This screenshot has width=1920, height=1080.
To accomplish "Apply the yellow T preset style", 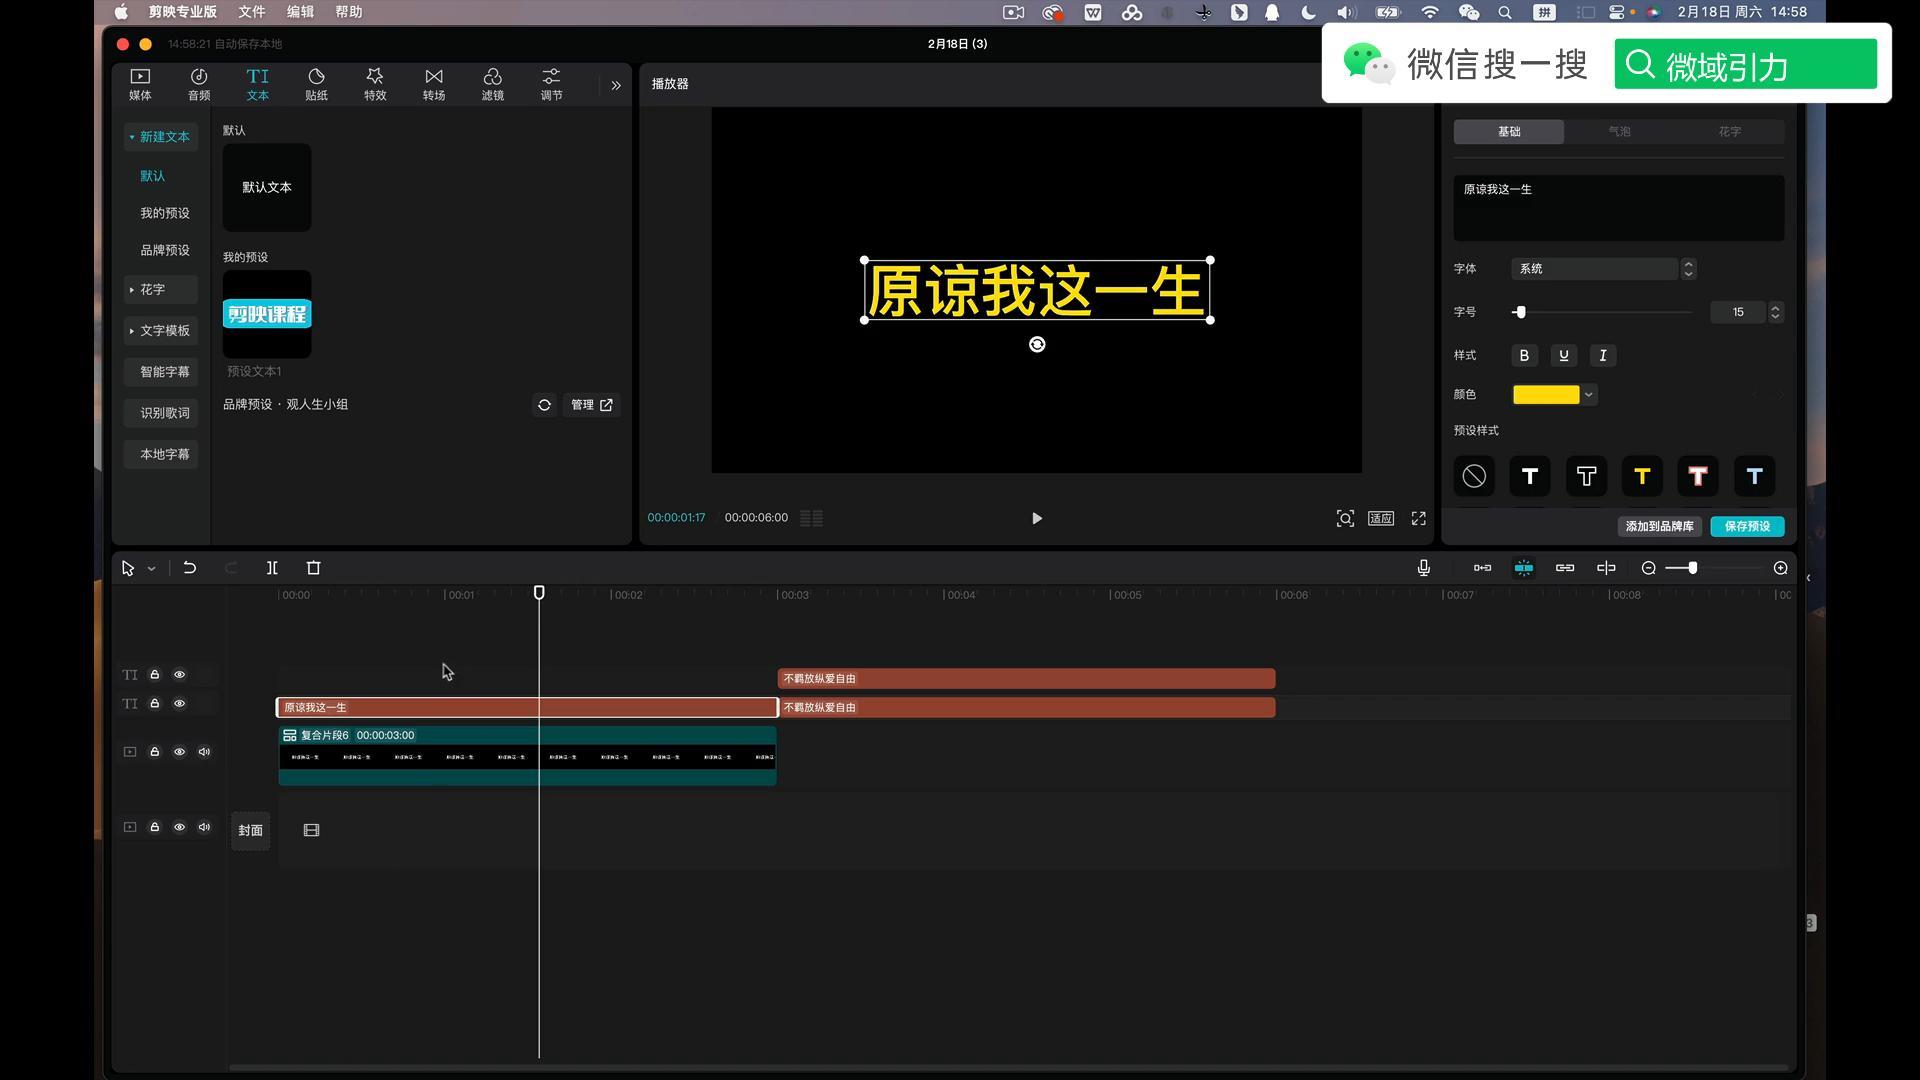I will click(1642, 476).
